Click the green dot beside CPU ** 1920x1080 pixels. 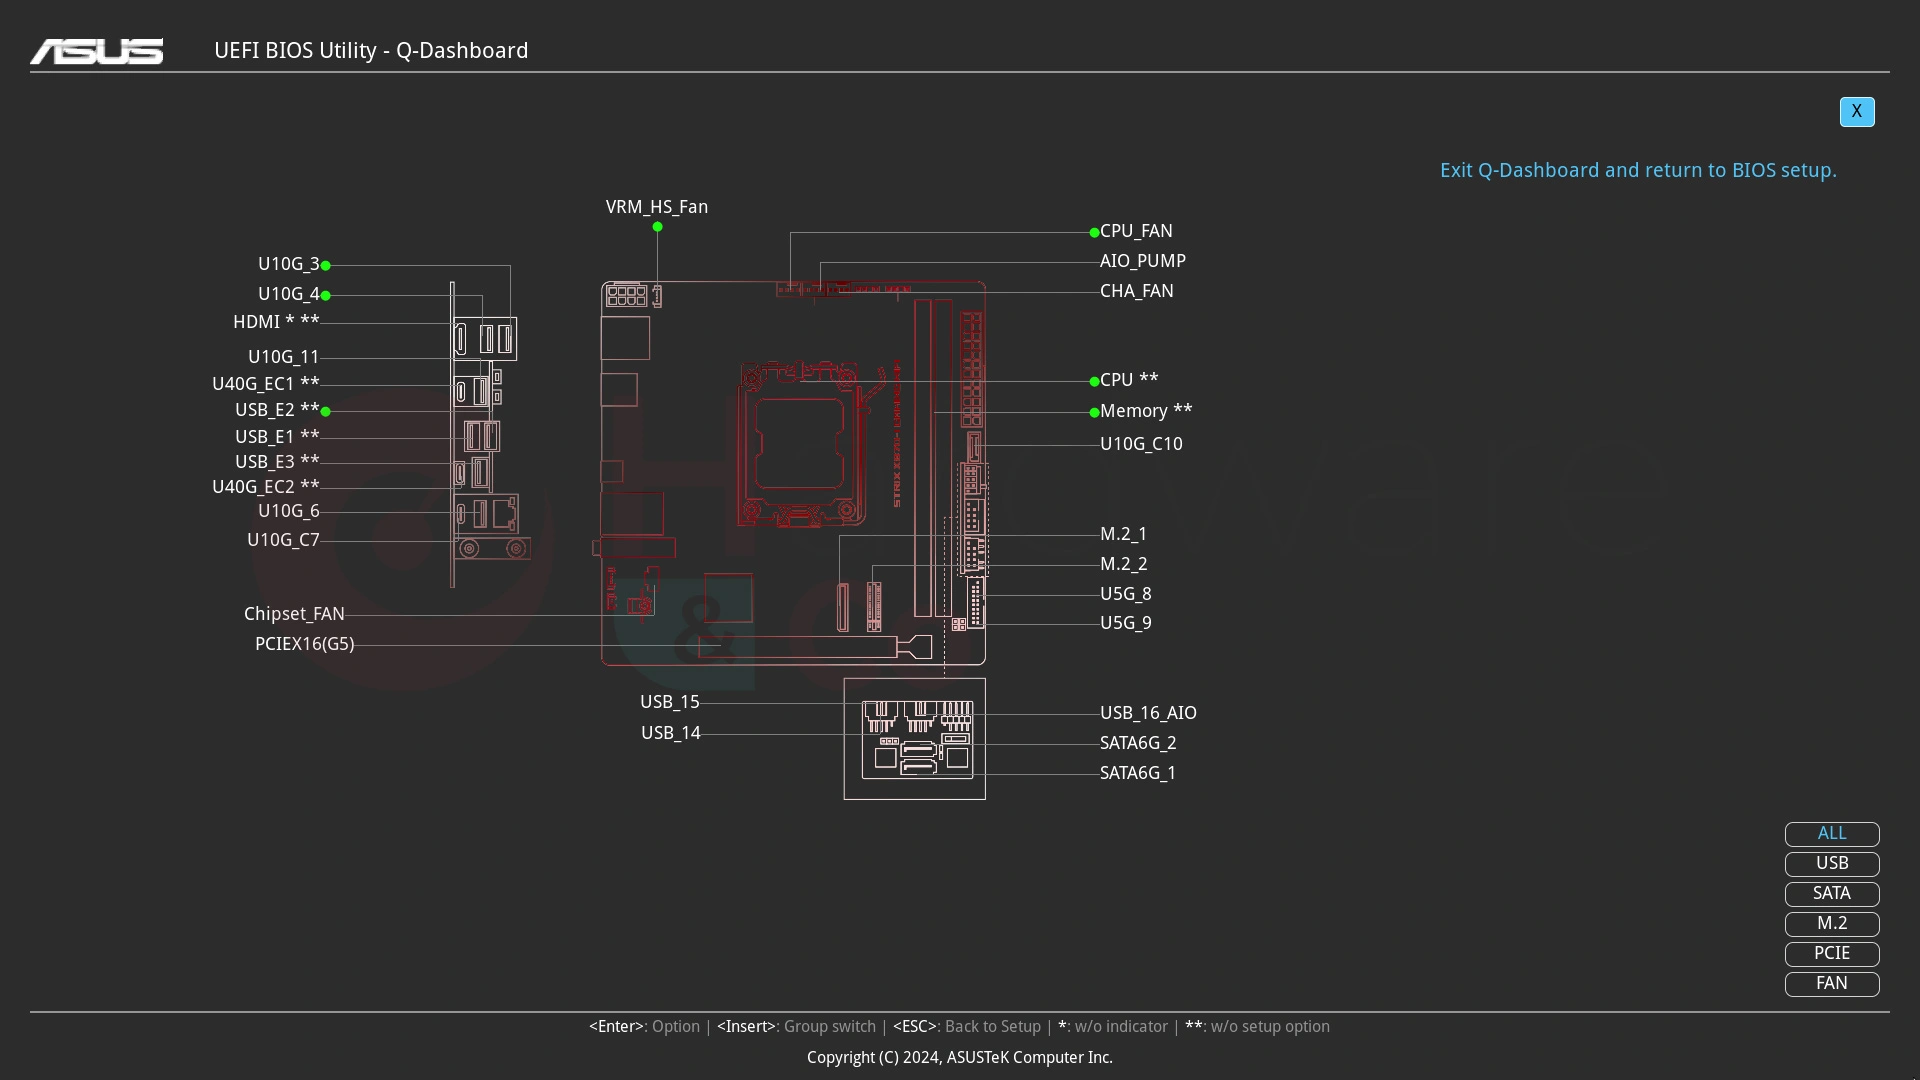coord(1094,382)
